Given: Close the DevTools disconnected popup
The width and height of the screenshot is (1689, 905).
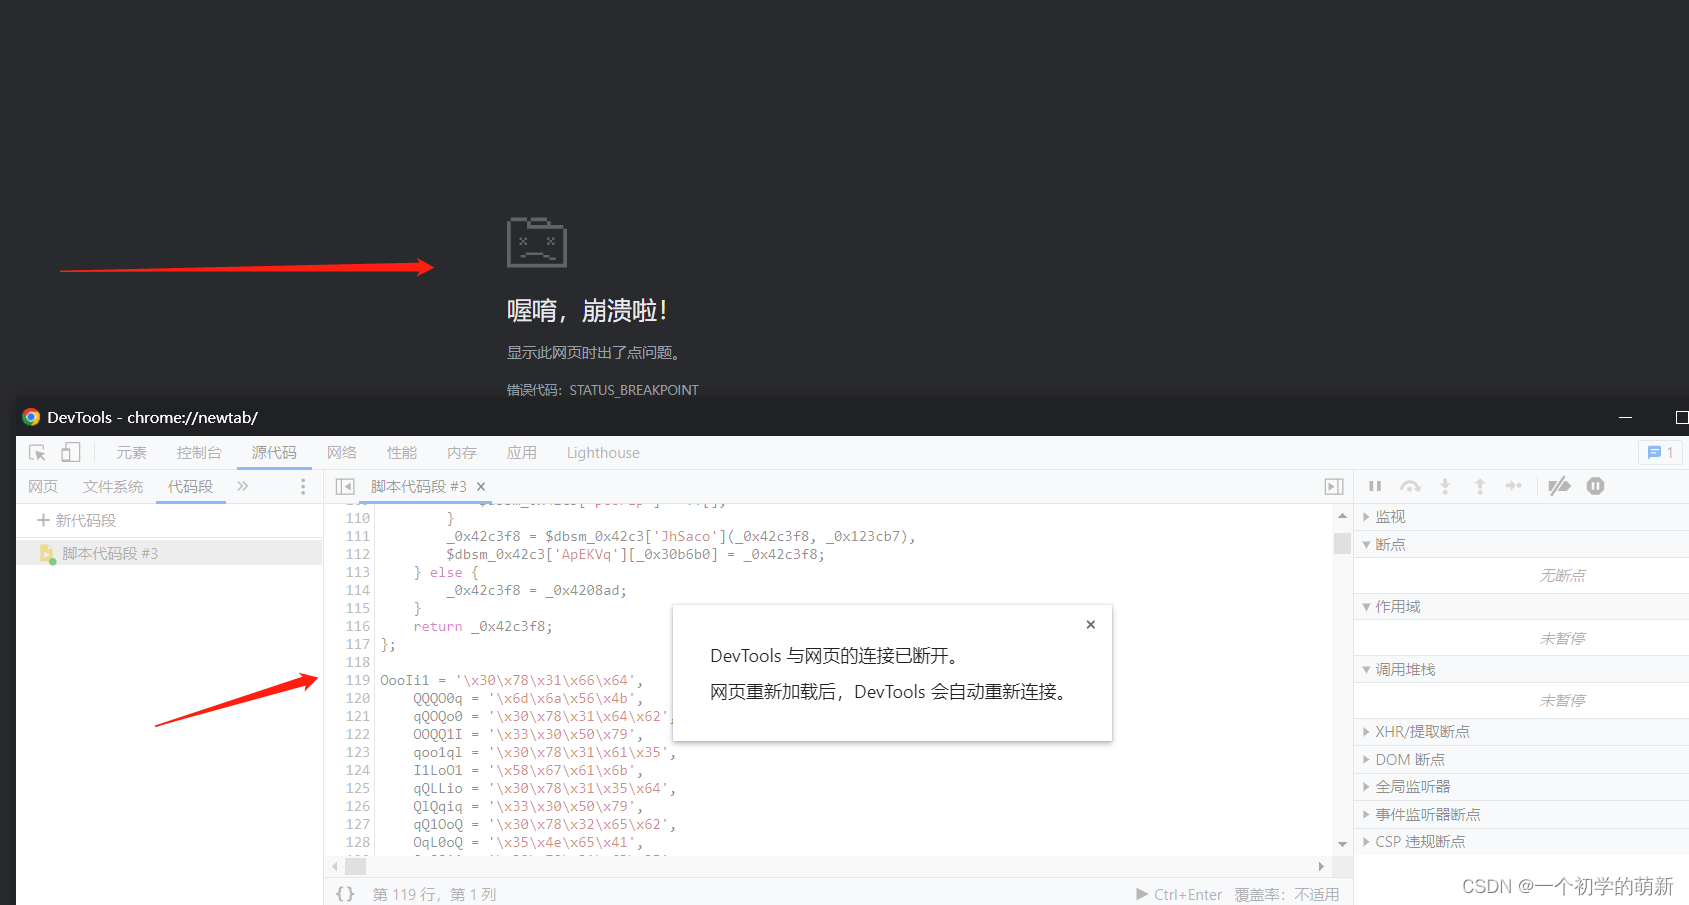Looking at the screenshot, I should click(1091, 624).
